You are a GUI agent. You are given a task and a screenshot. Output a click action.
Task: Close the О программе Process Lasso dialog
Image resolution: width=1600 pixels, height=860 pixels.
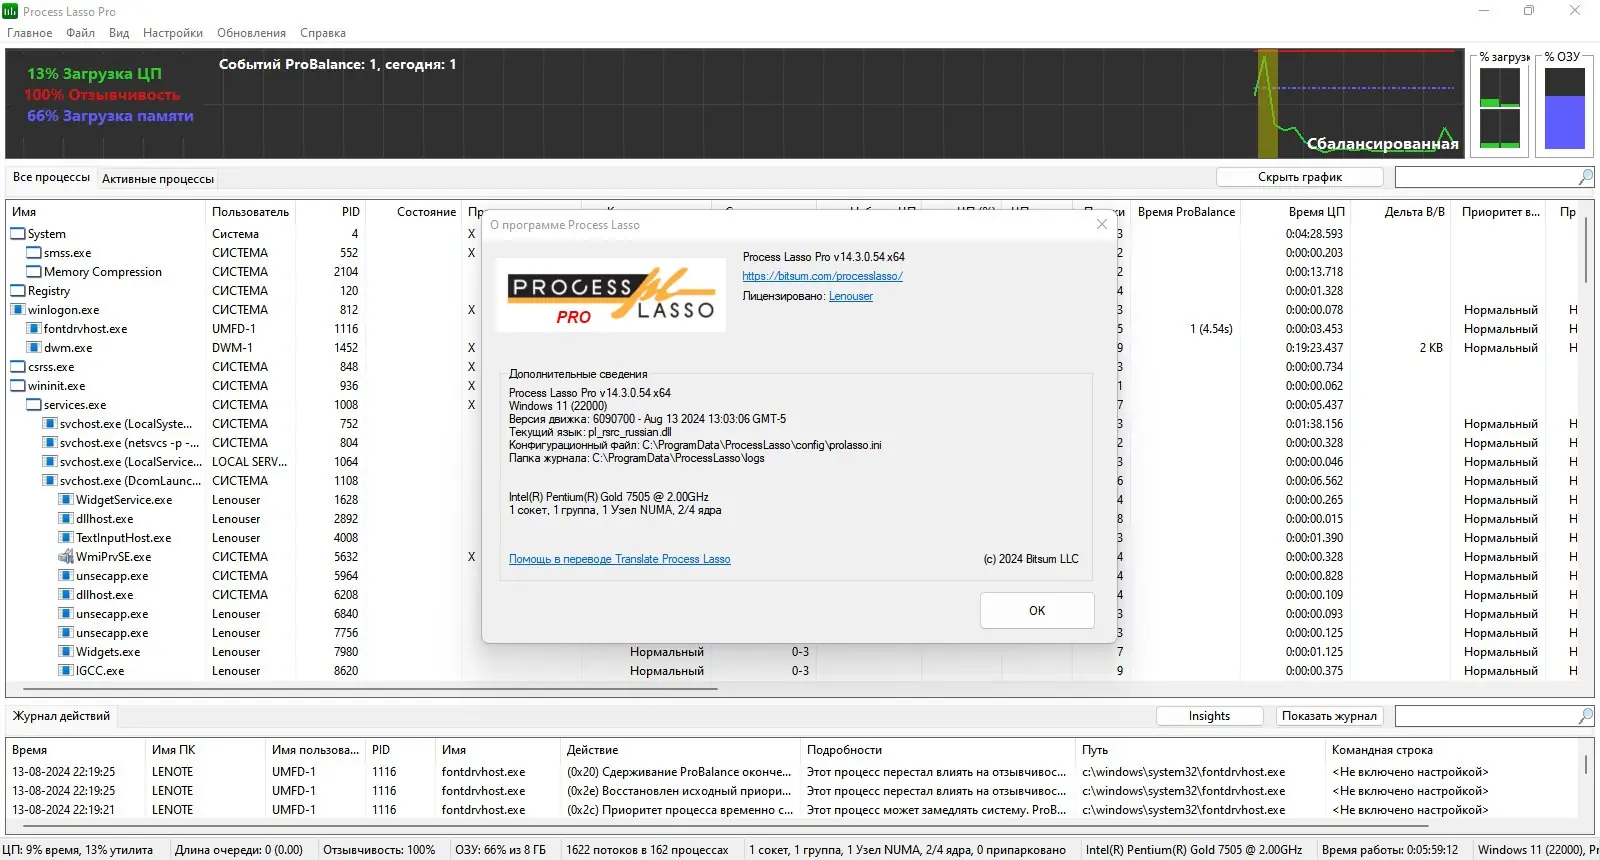coord(1102,224)
